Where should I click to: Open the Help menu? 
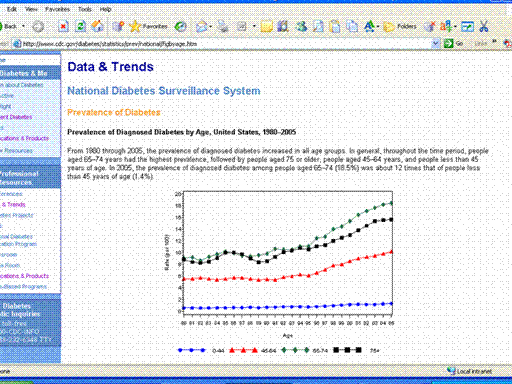coord(105,9)
